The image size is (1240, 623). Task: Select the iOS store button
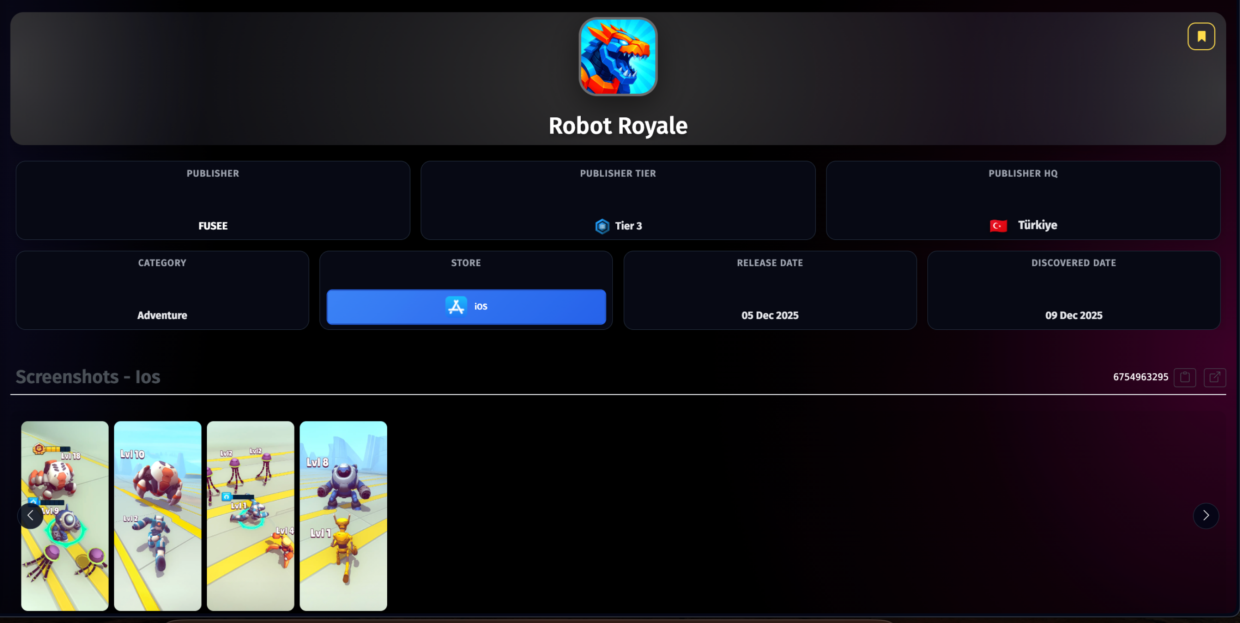pyautogui.click(x=466, y=307)
